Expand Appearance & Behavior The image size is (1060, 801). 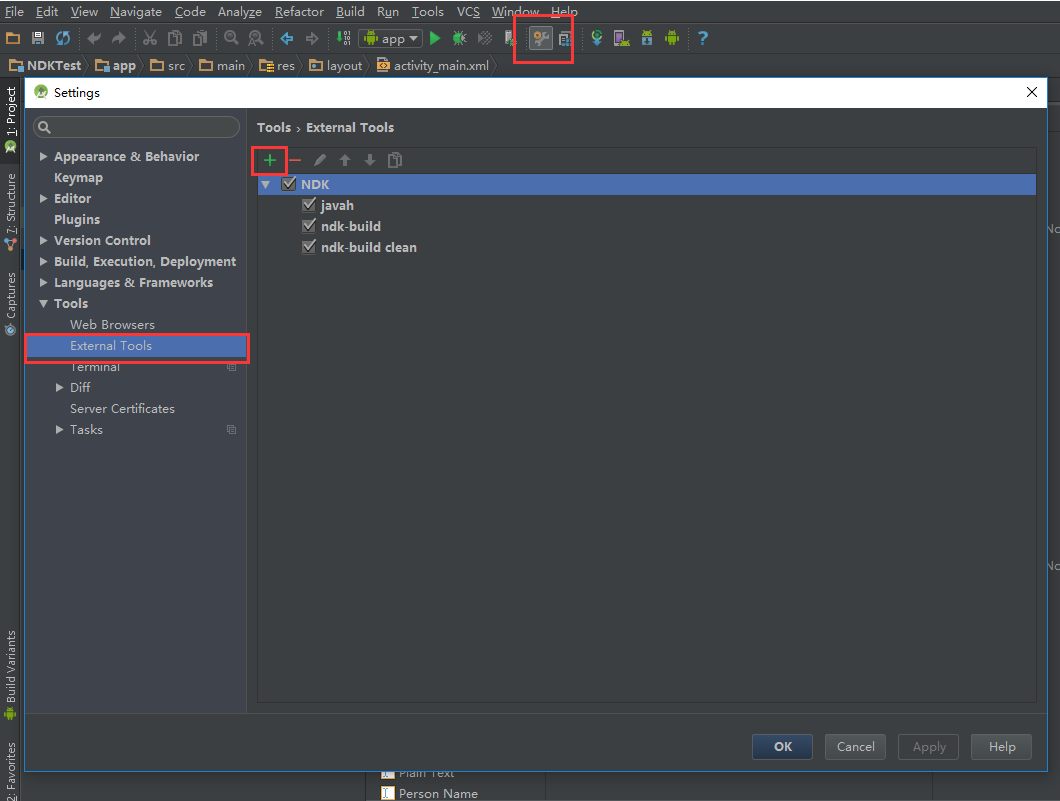(x=43, y=156)
